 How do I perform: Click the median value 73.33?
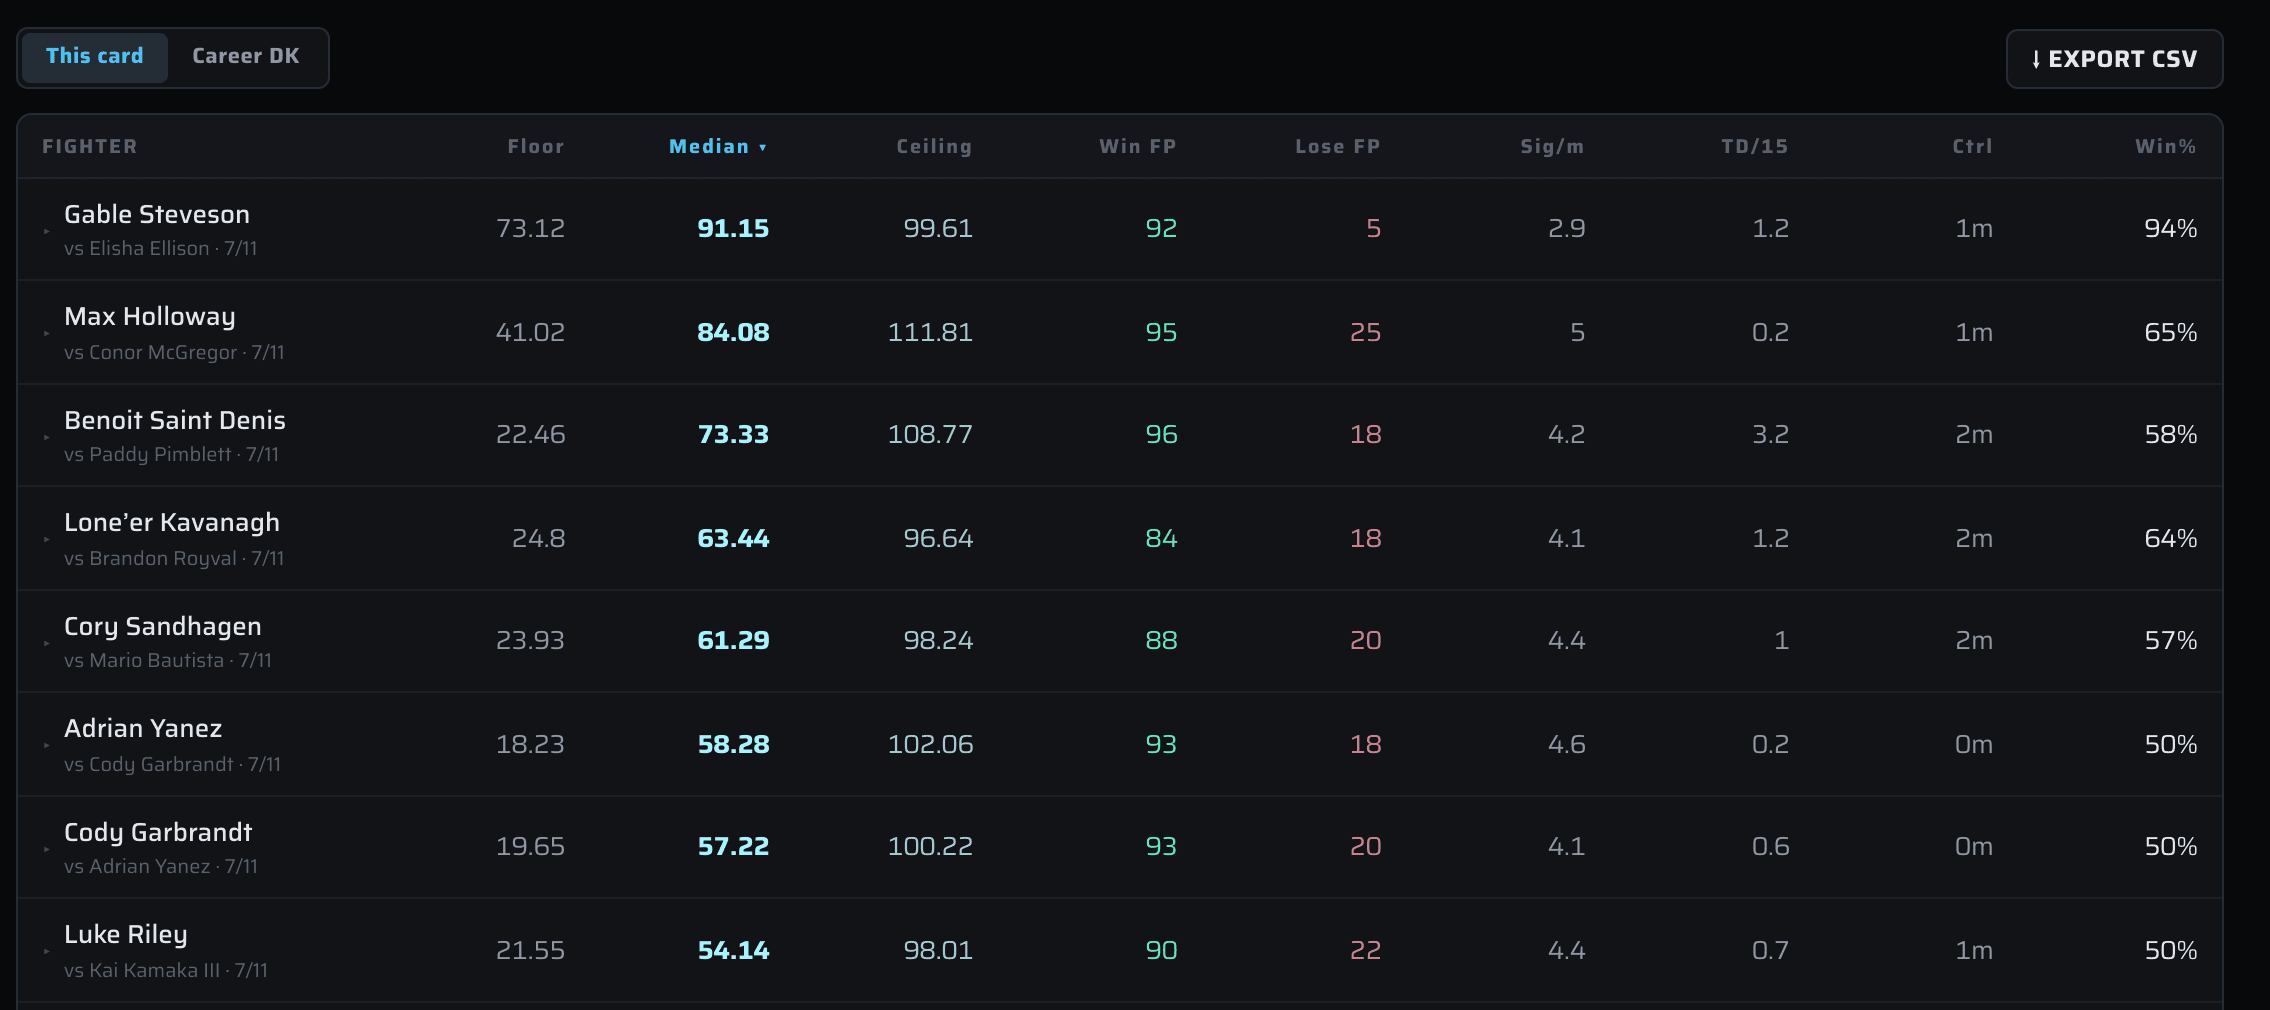pos(733,434)
